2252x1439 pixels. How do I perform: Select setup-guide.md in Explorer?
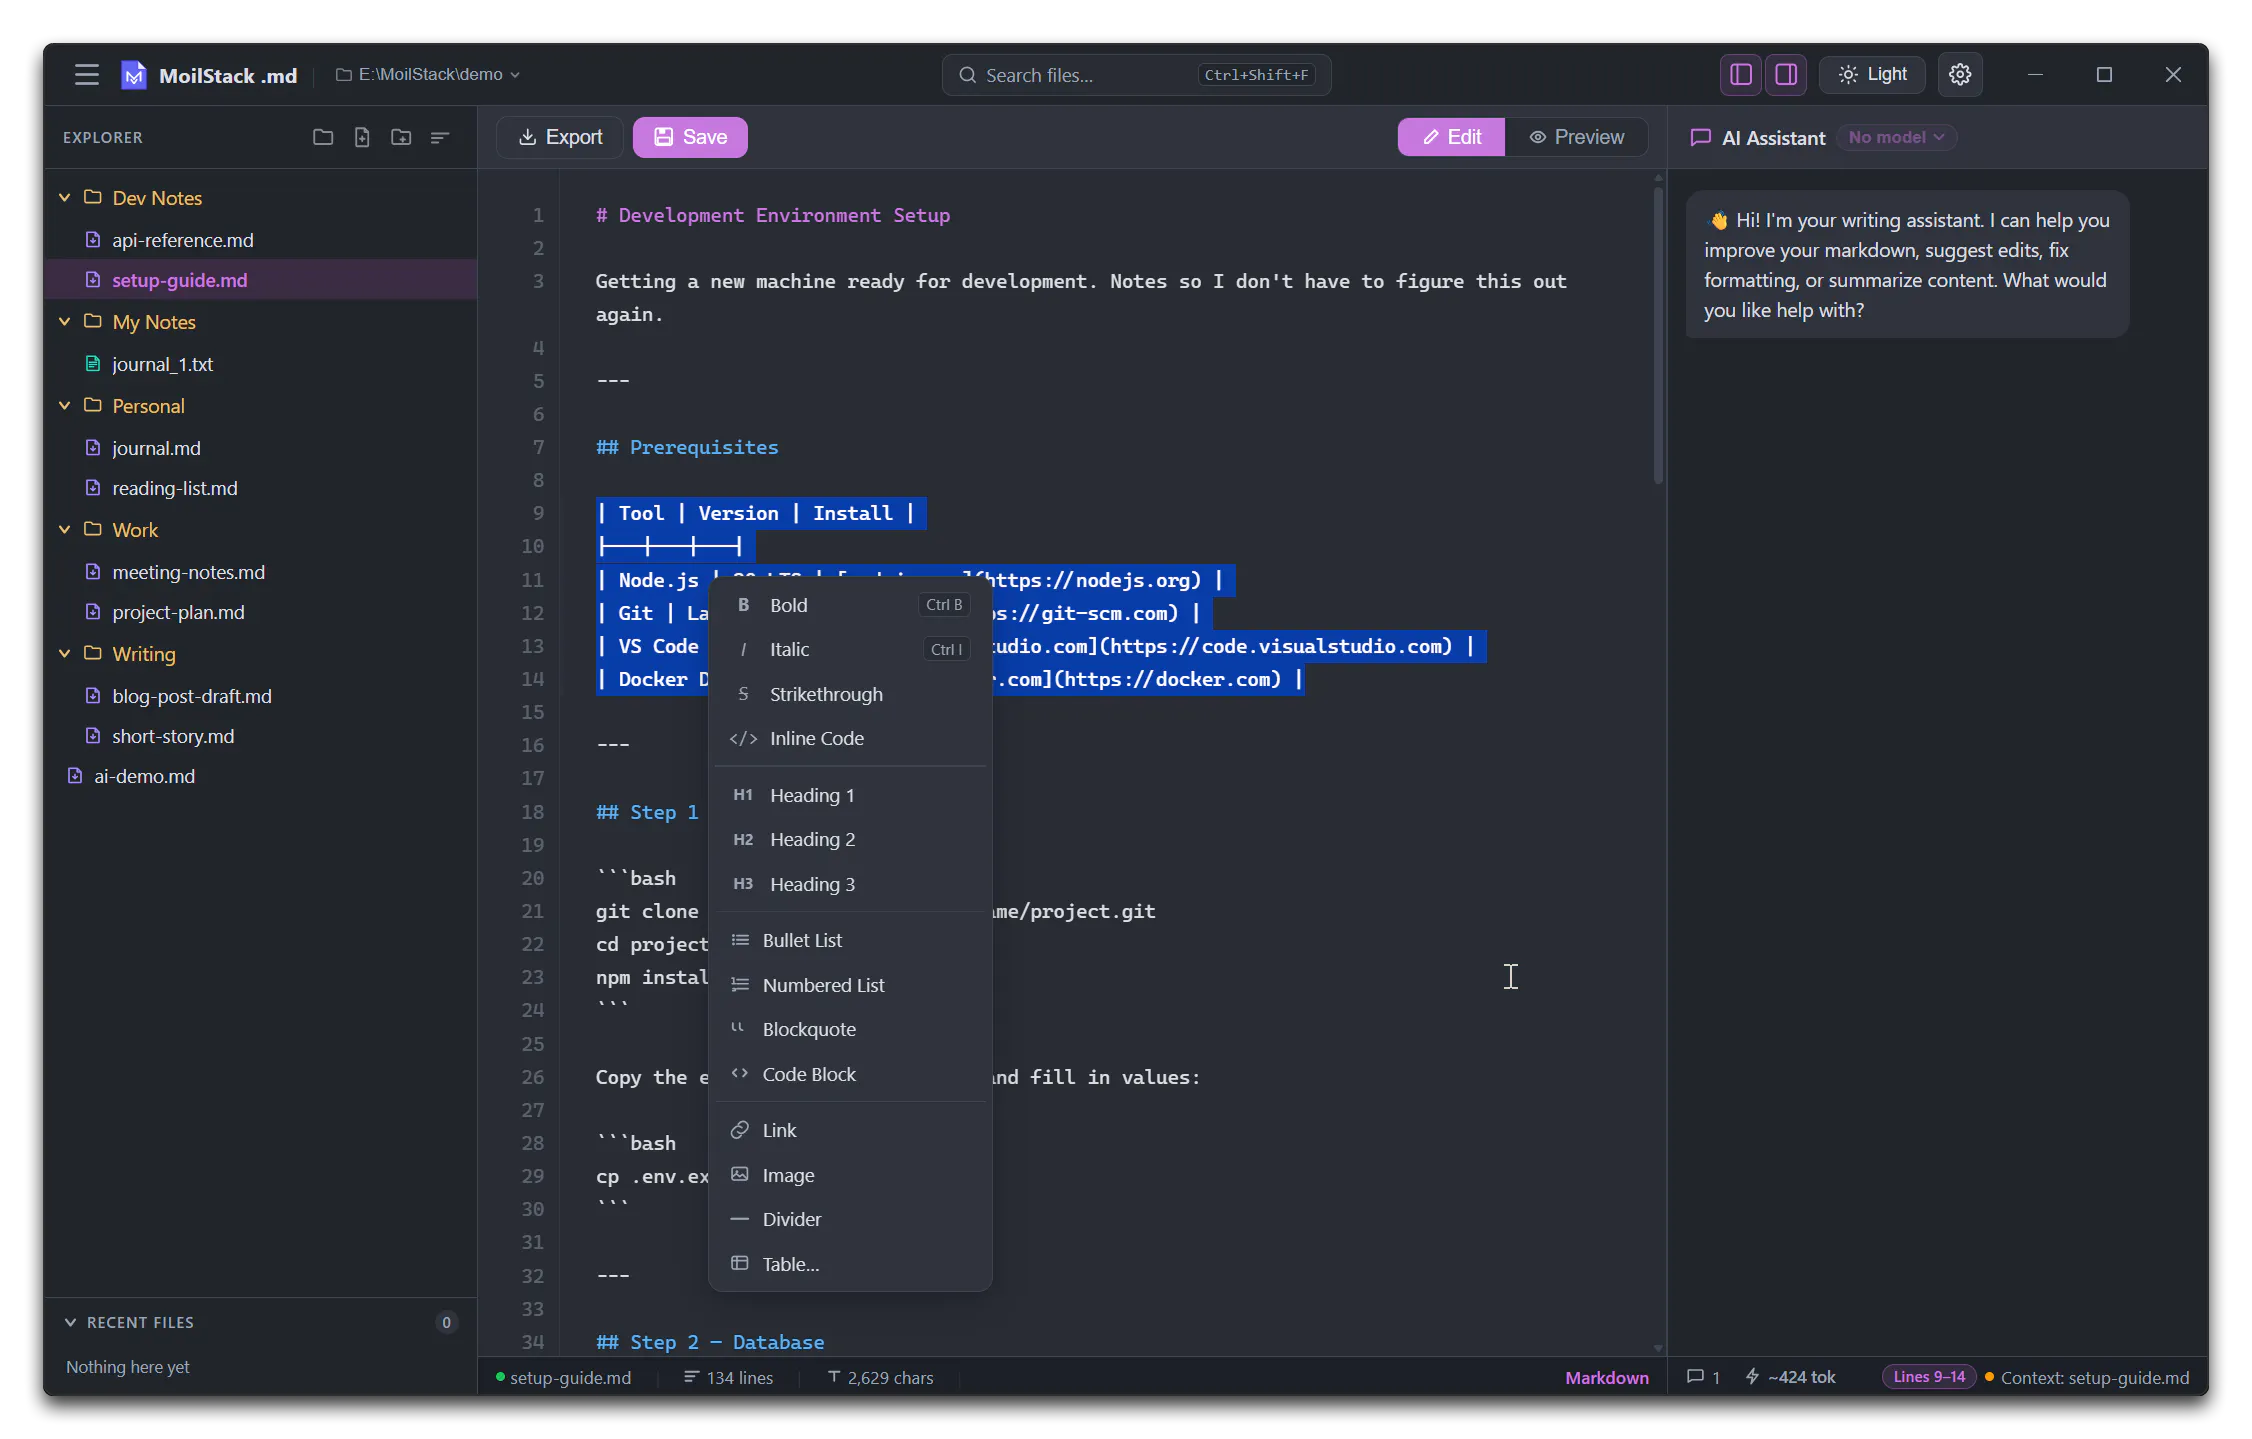point(260,280)
